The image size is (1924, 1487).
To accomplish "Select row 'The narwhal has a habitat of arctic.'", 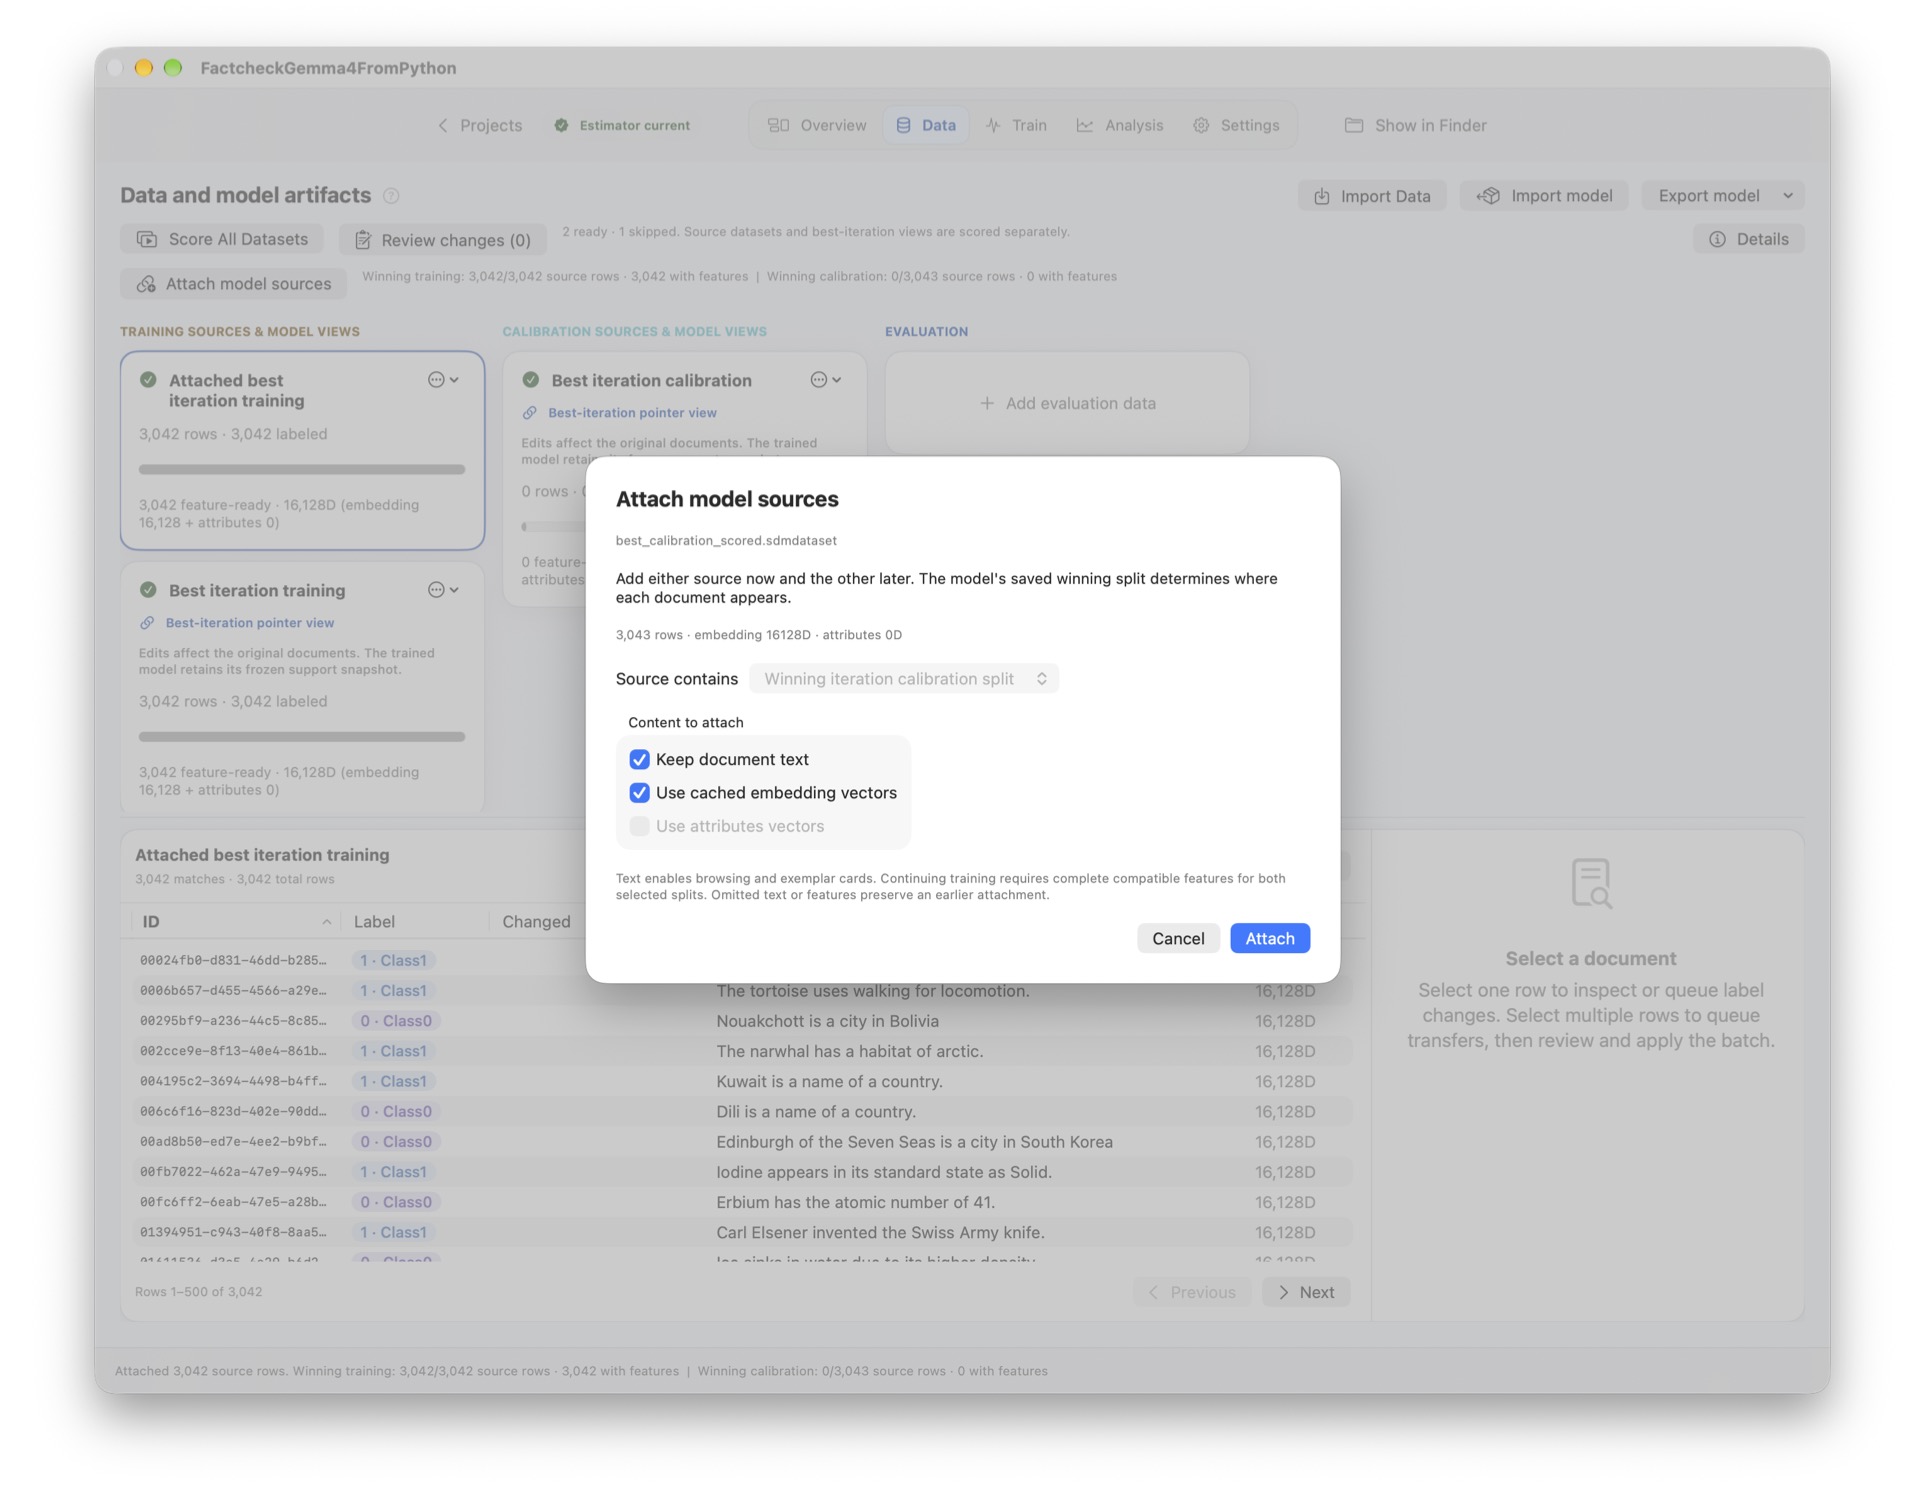I will click(x=742, y=1052).
